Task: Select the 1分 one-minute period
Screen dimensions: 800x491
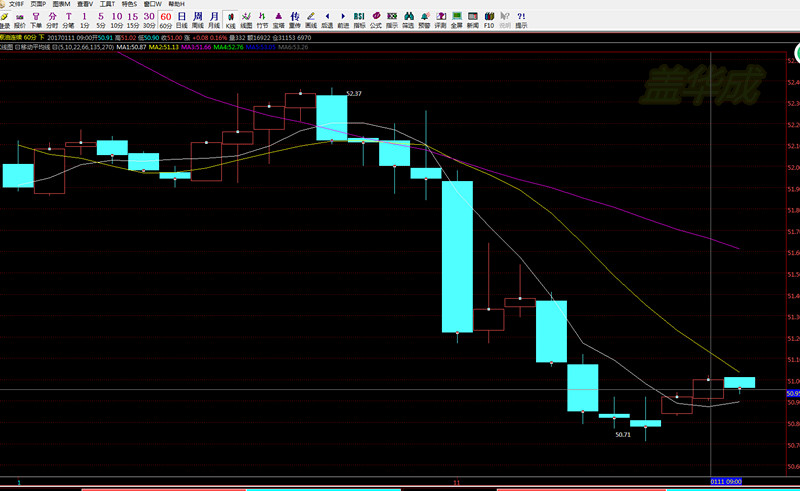Action: click(85, 20)
